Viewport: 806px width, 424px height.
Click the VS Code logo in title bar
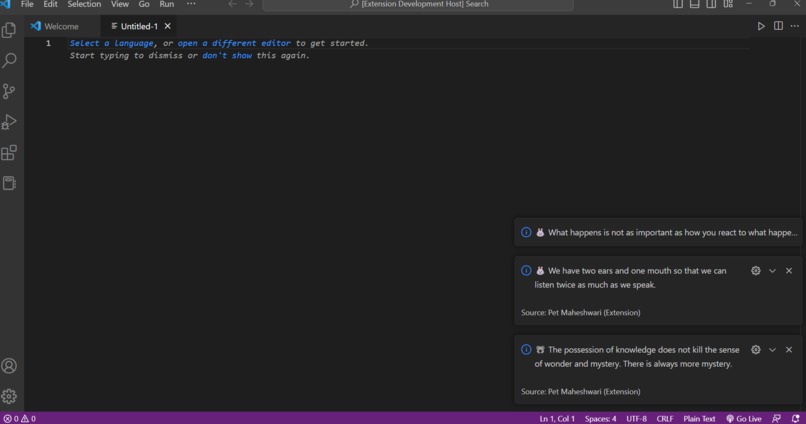pos(6,4)
